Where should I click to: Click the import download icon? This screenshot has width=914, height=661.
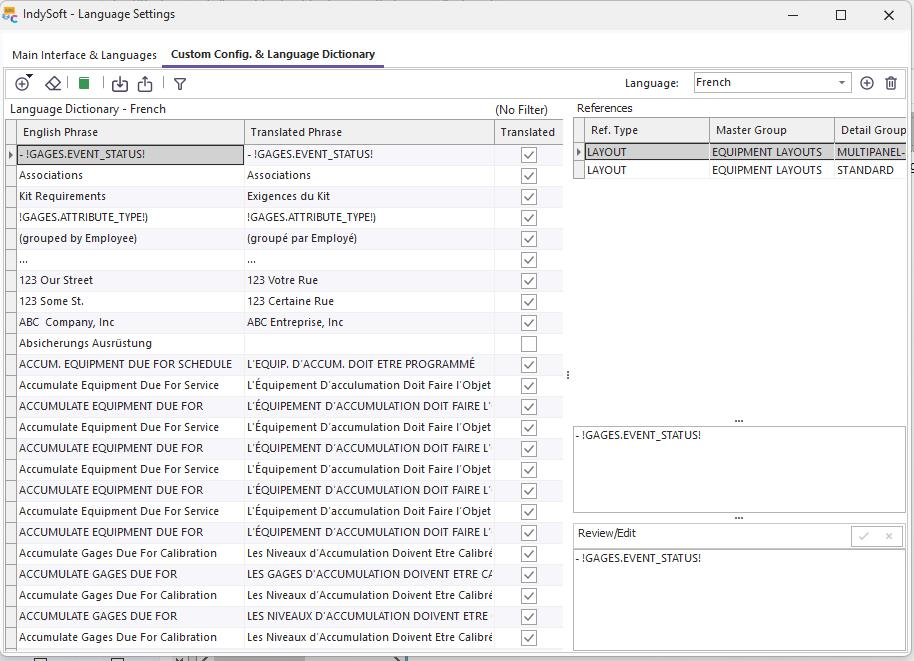[x=120, y=84]
